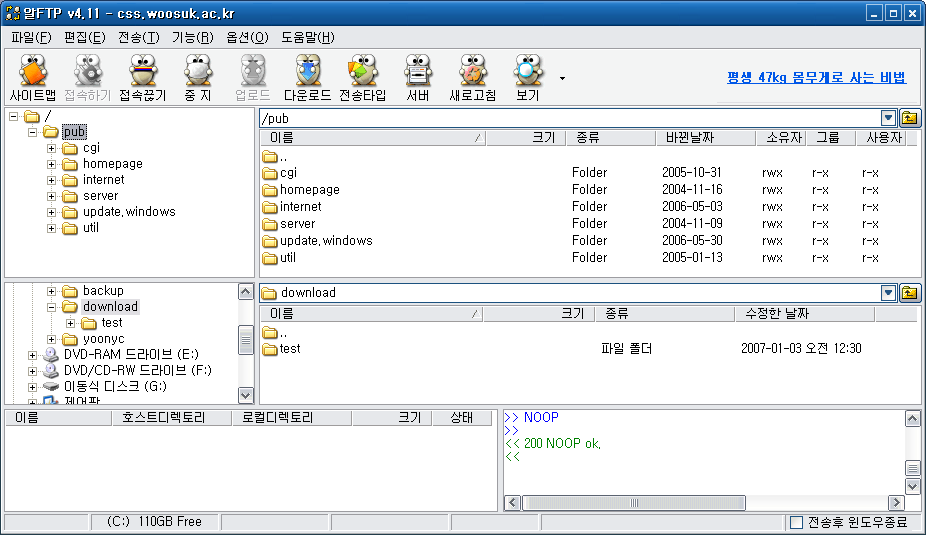
Task: Select parent '..' entry in local file list
Action: coord(275,333)
